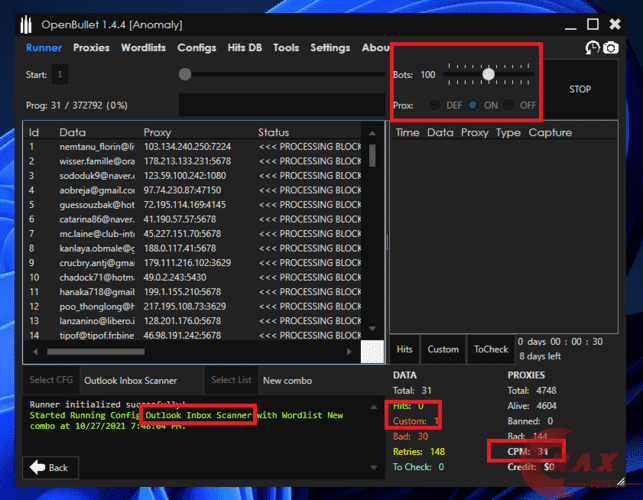Open the Proxies tab
Screen dimensions: 643x500
click(x=91, y=47)
